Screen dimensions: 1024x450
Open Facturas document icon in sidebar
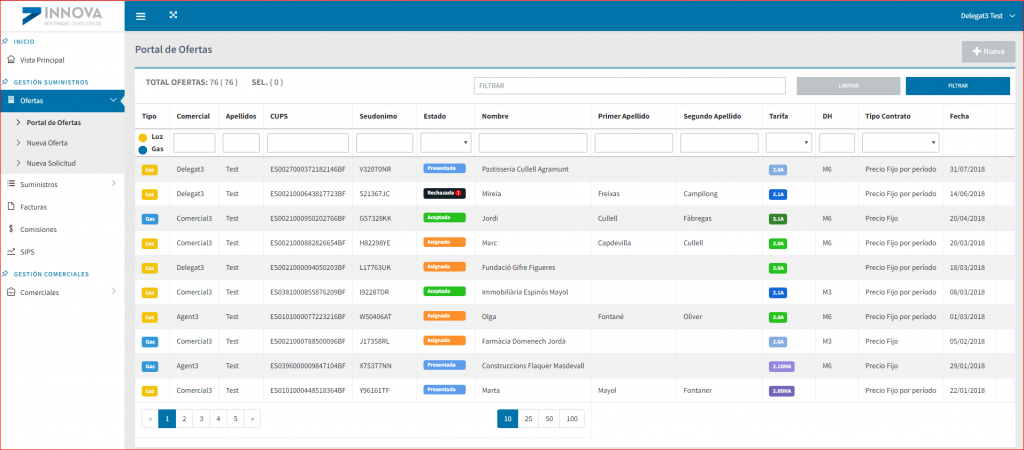tap(10, 206)
